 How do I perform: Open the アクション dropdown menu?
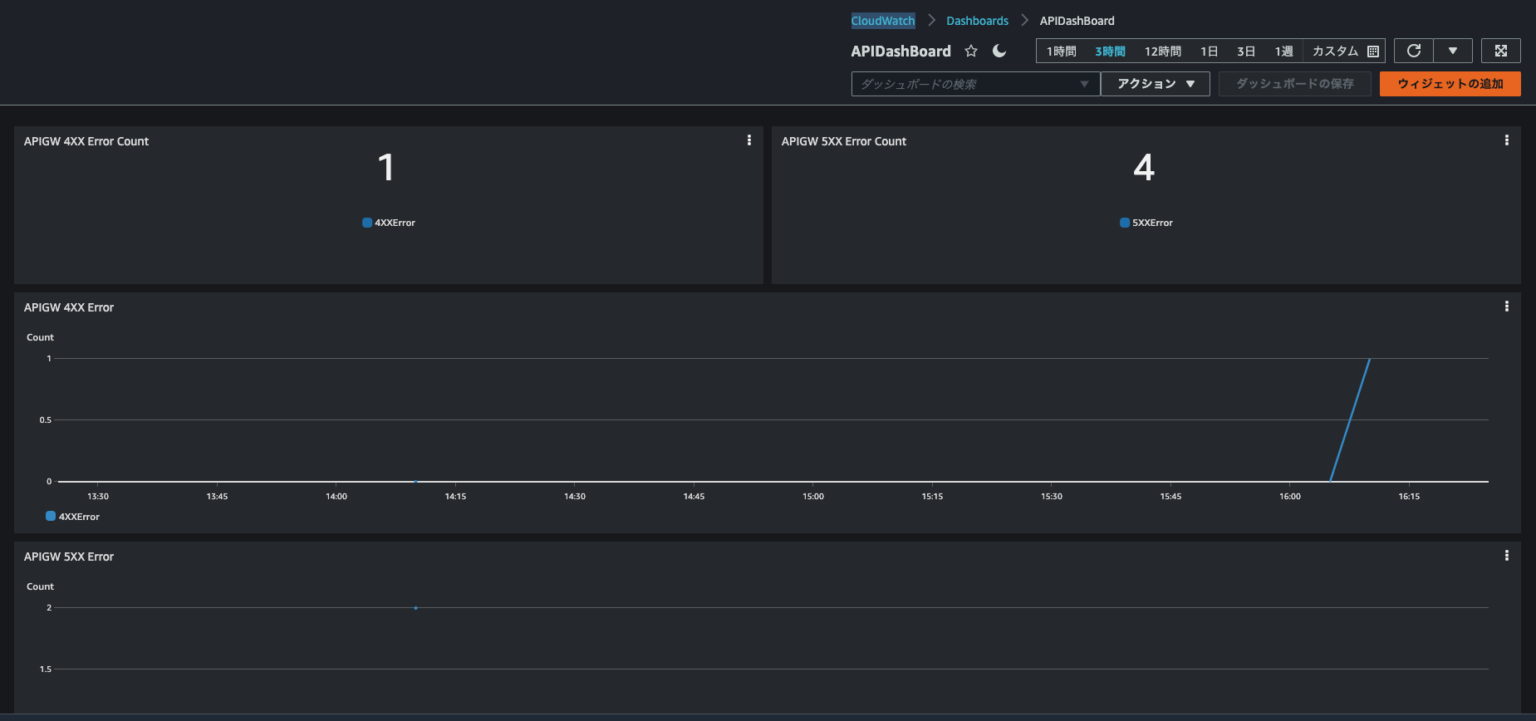tap(1155, 83)
